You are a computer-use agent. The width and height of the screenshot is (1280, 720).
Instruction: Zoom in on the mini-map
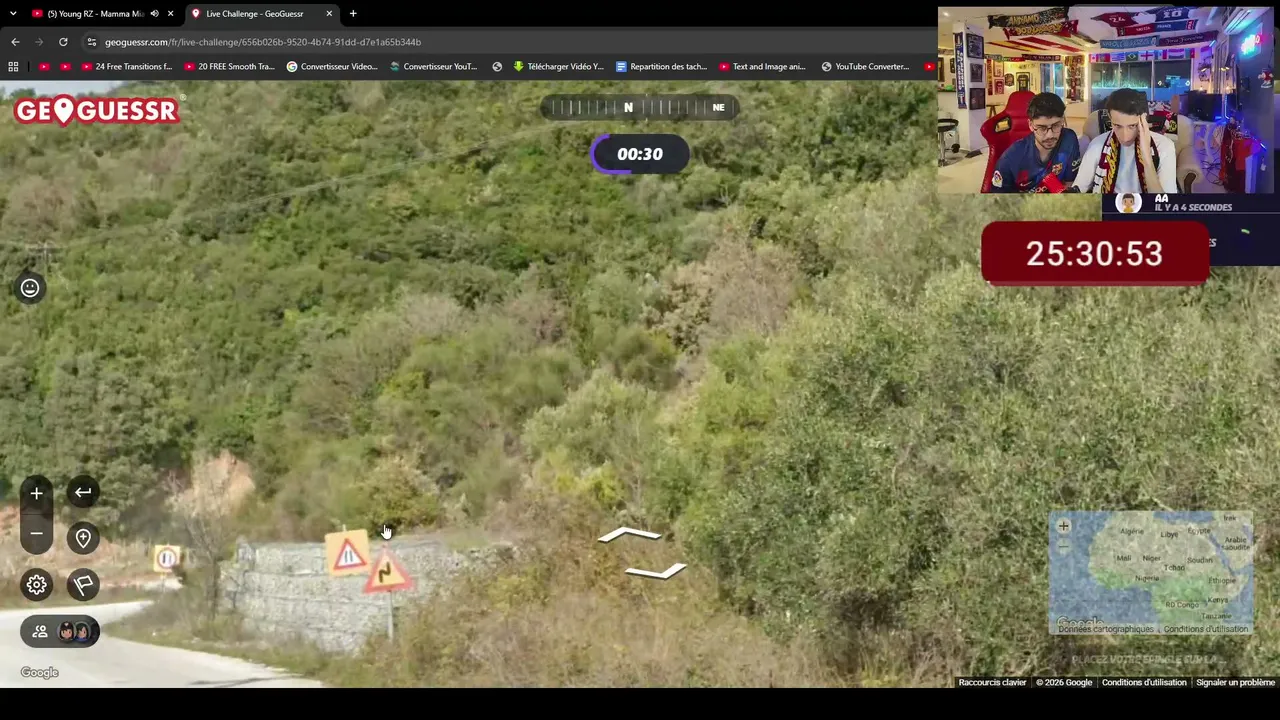1063,526
